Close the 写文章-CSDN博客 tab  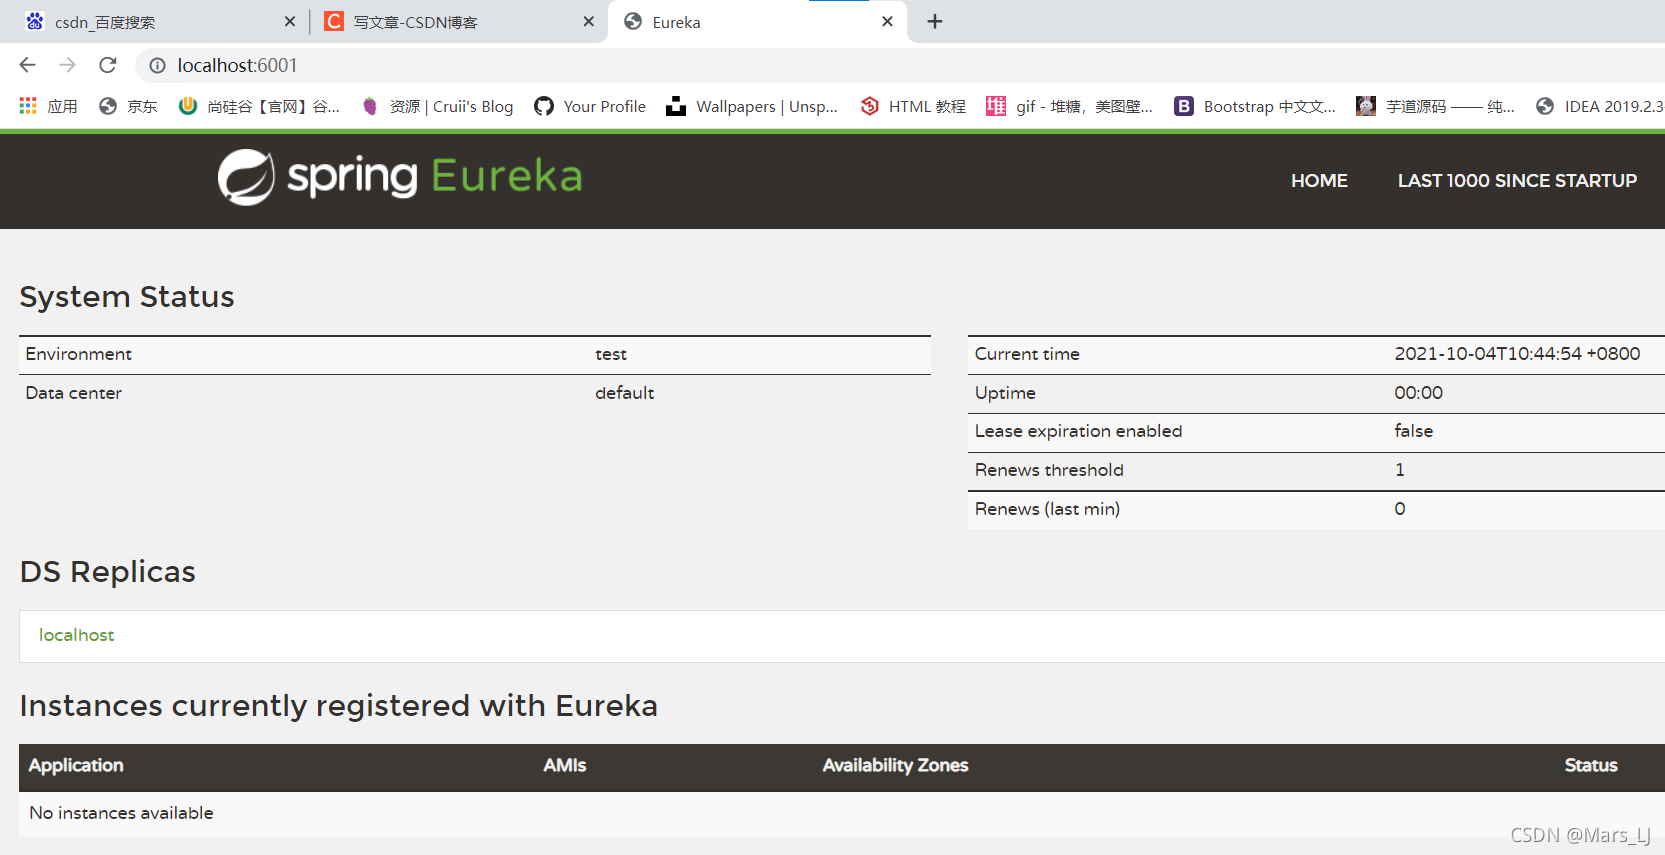(589, 21)
